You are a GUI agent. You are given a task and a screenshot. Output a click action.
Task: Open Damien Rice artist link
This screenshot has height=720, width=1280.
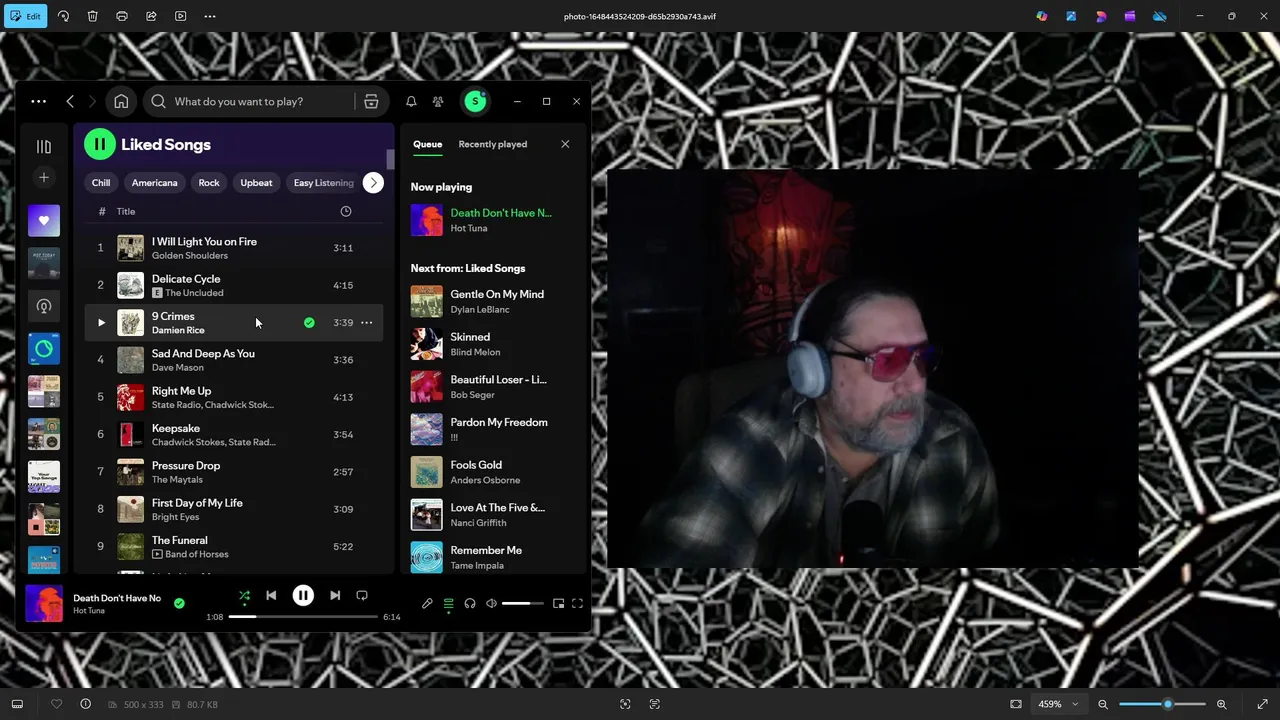178,330
